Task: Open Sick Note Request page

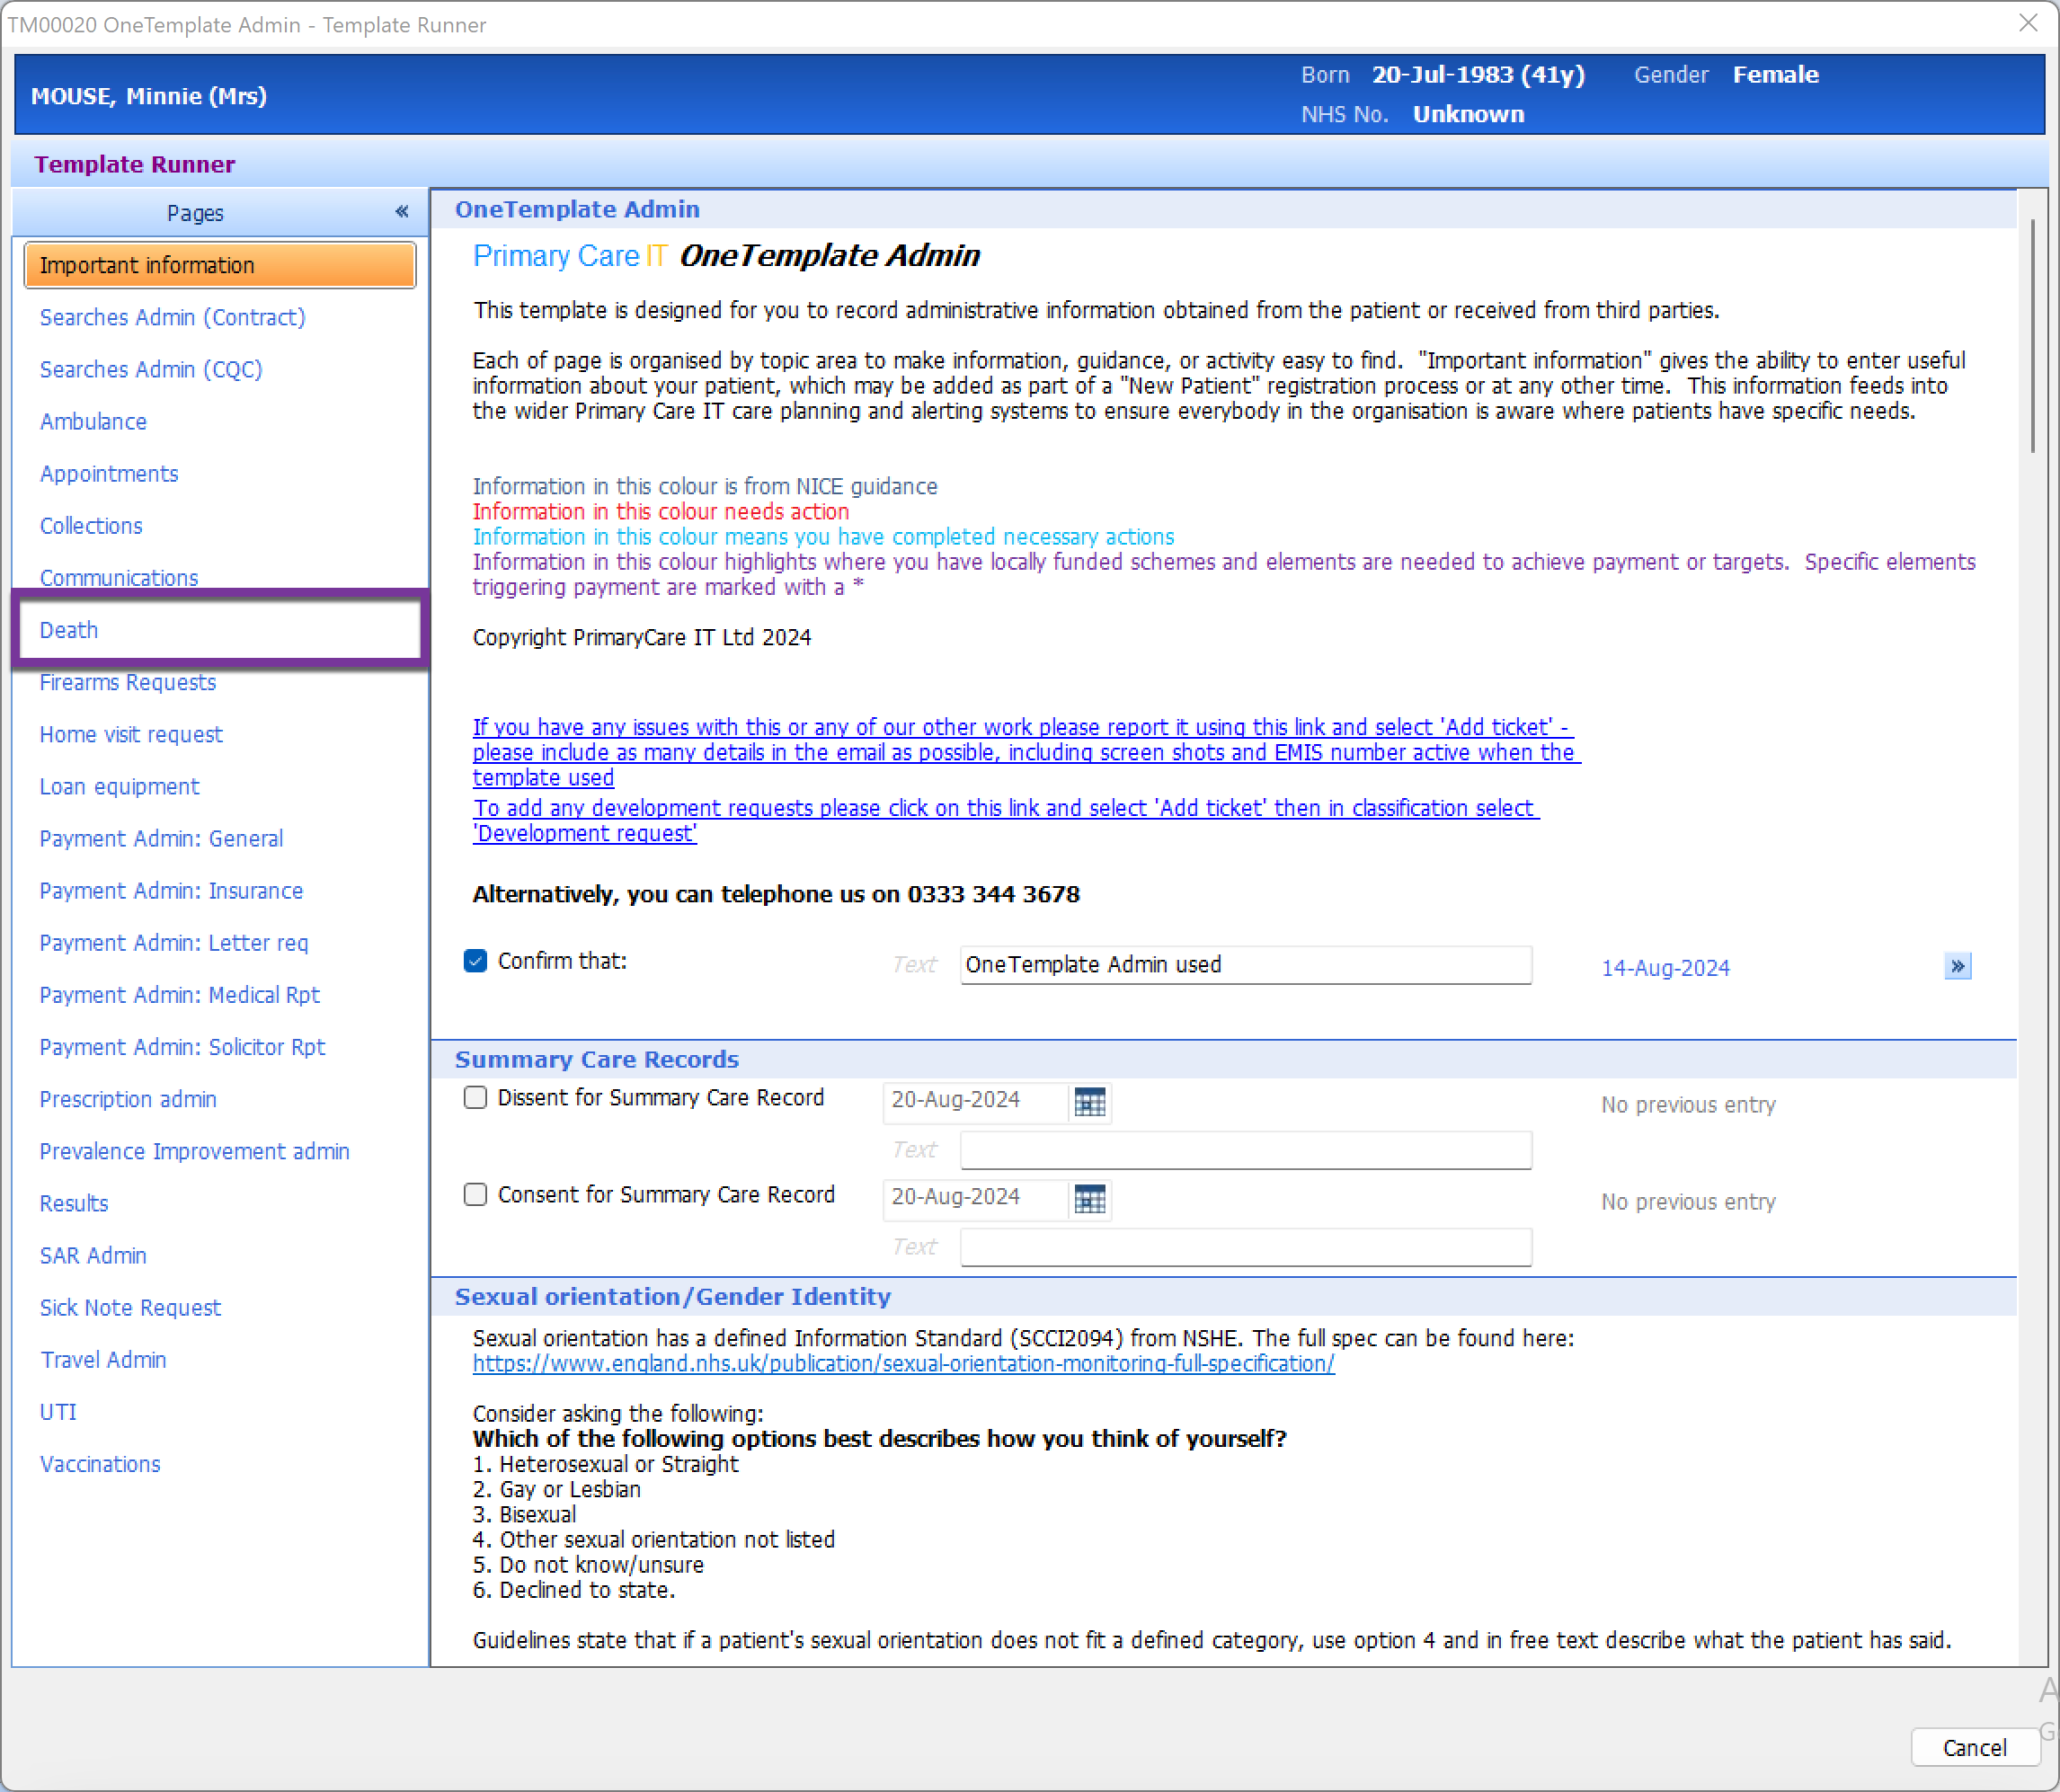Action: tap(130, 1308)
